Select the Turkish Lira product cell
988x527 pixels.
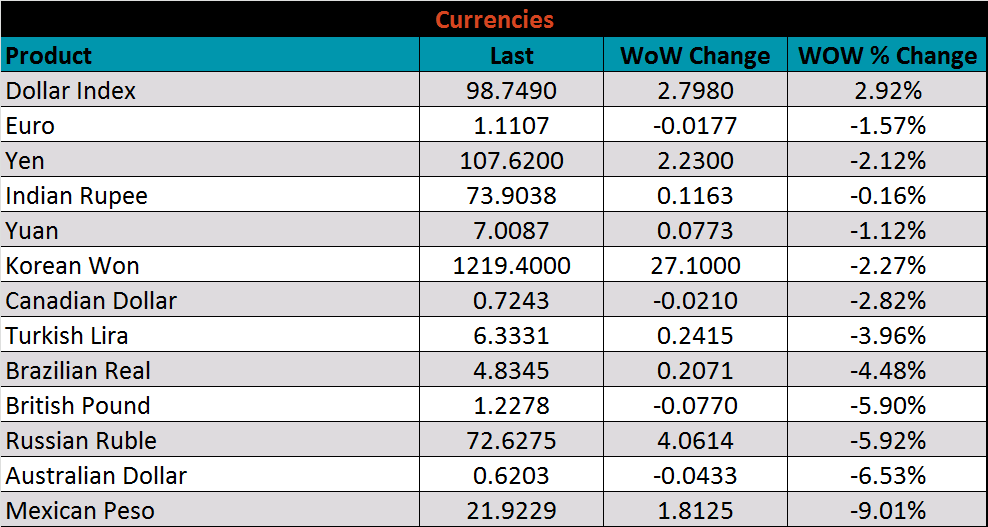click(x=67, y=336)
